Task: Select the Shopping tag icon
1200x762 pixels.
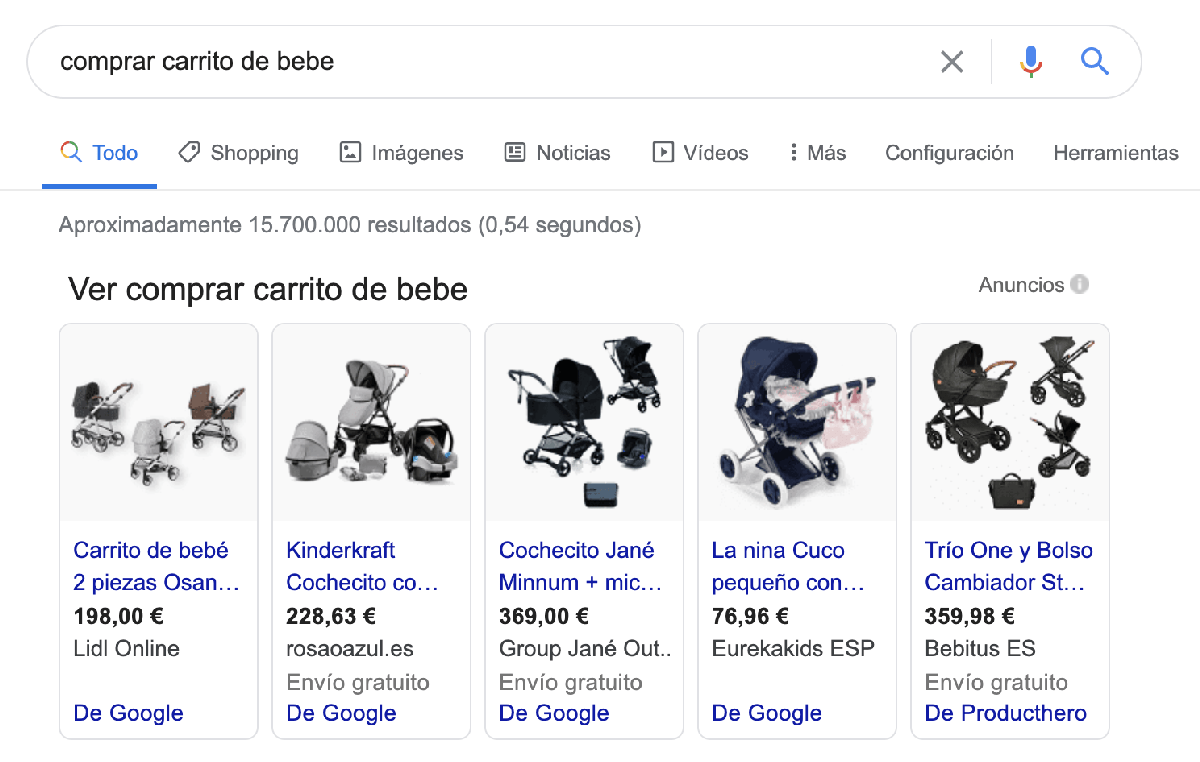Action: [x=189, y=152]
